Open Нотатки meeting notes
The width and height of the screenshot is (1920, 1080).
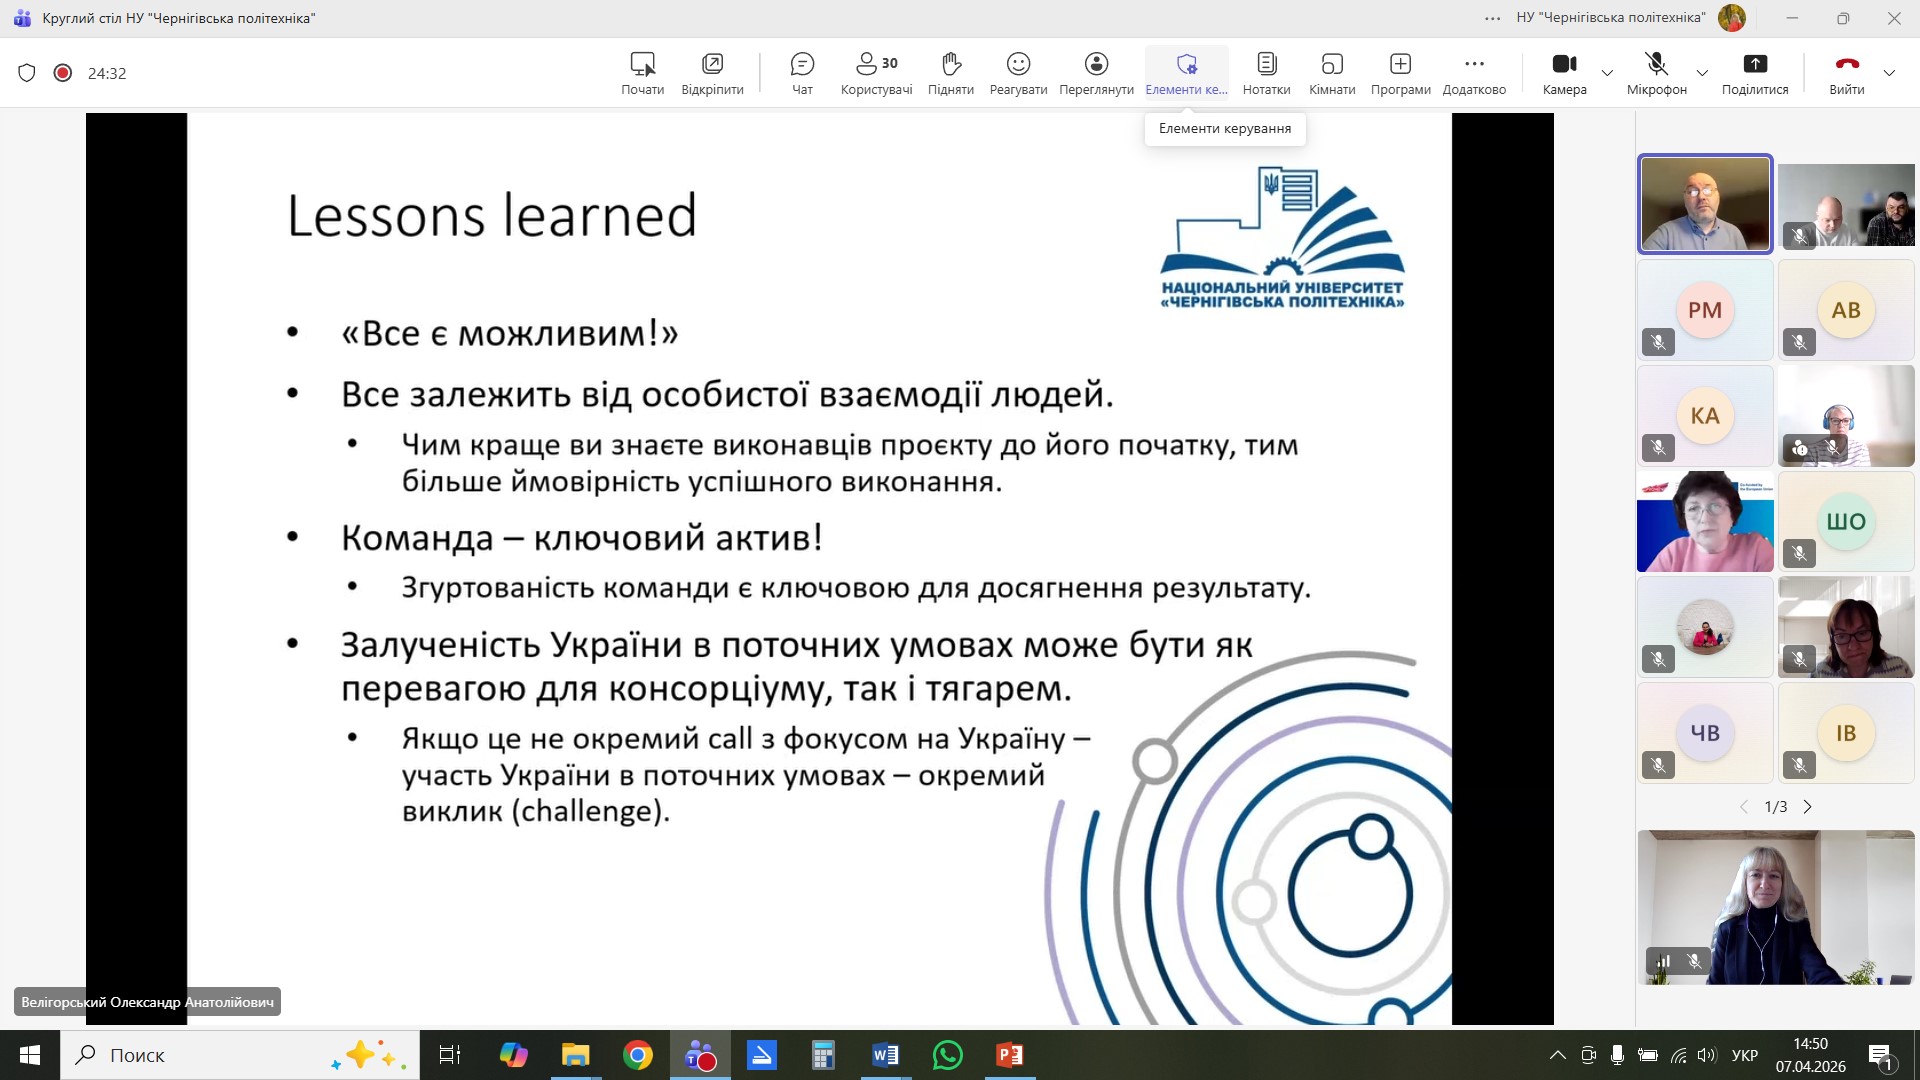tap(1266, 73)
